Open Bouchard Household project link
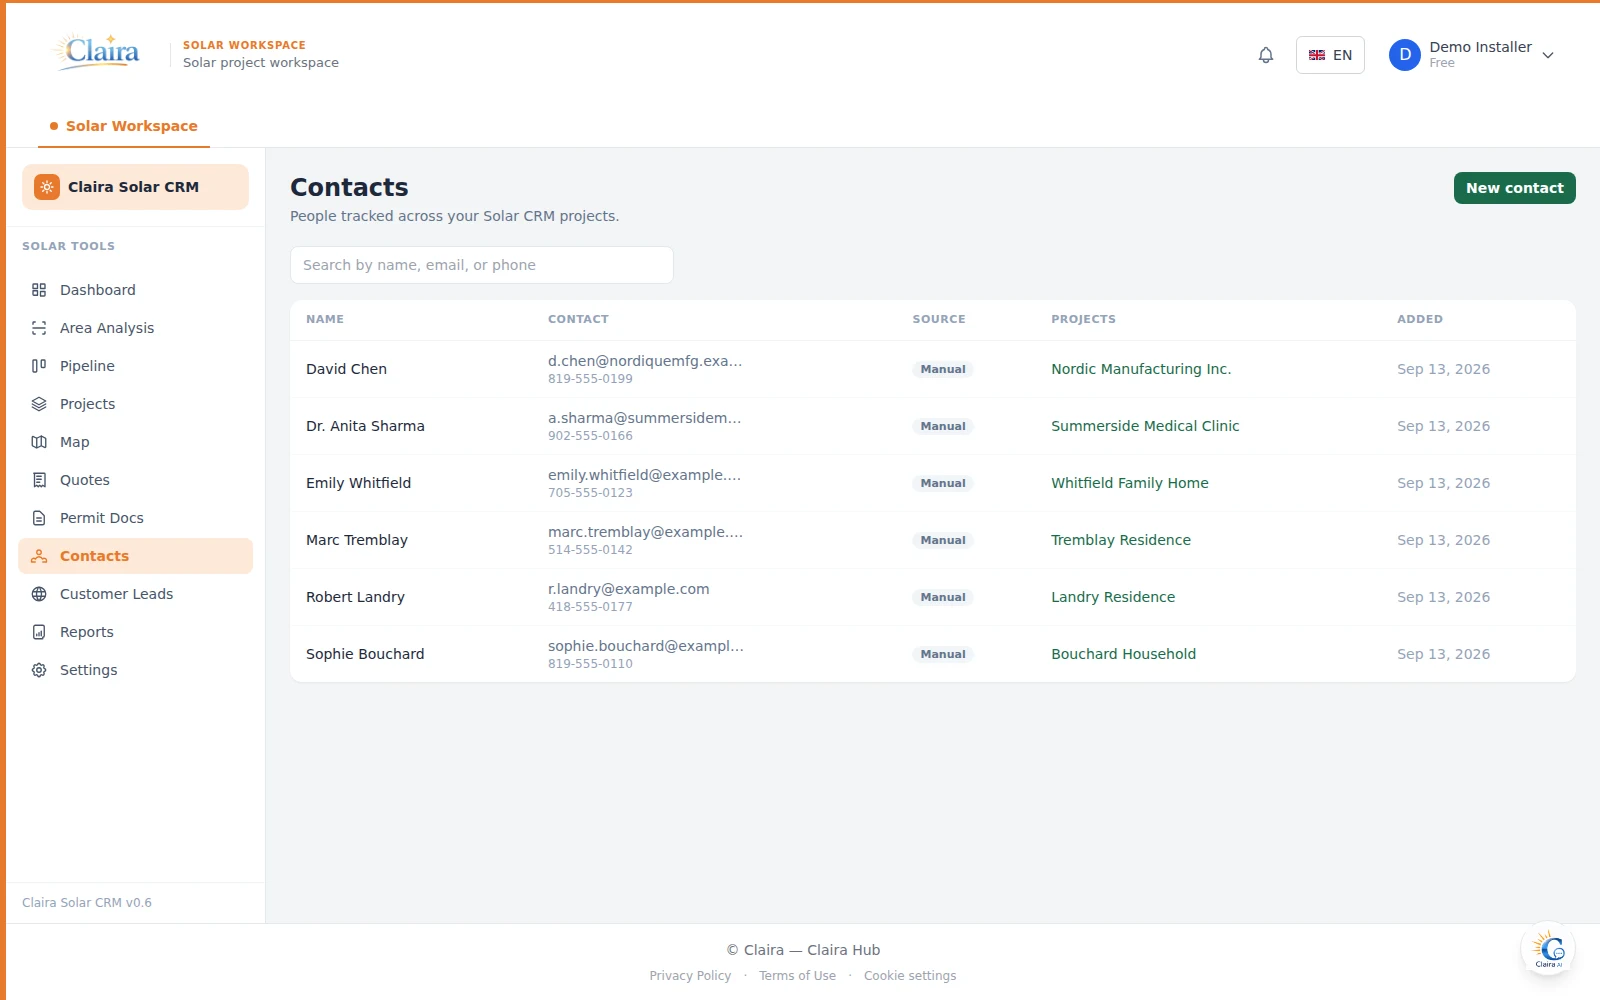Image resolution: width=1600 pixels, height=1000 pixels. (x=1123, y=654)
